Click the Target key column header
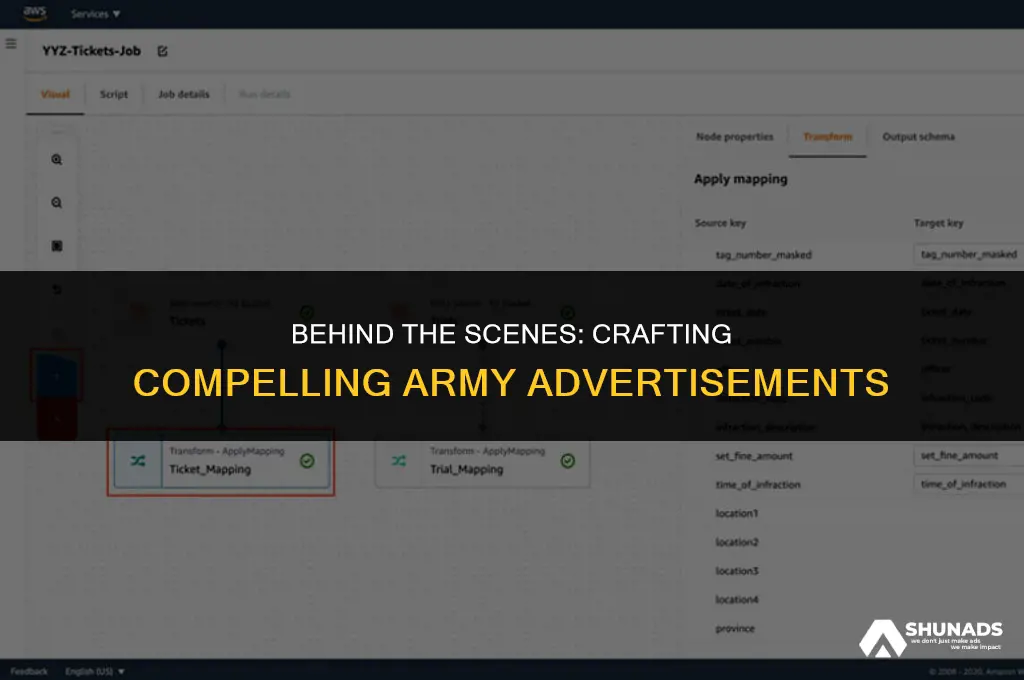This screenshot has width=1024, height=680. pyautogui.click(x=938, y=223)
